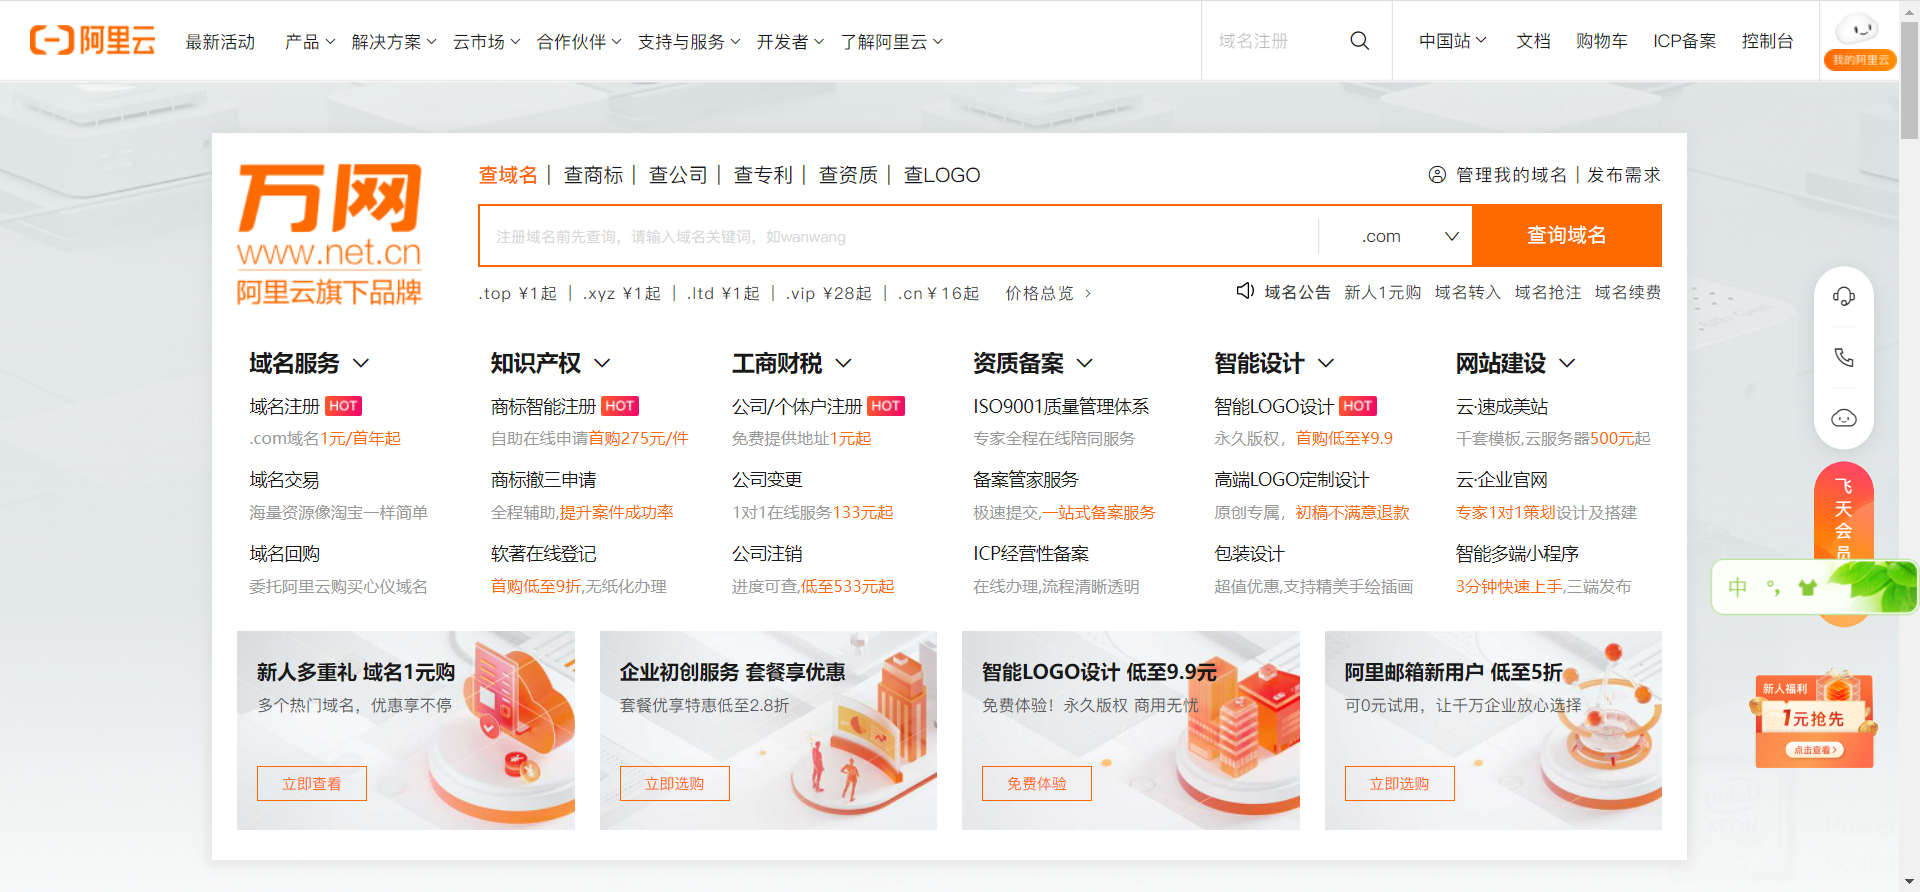Open the 中国站 region dropdown

(1452, 41)
